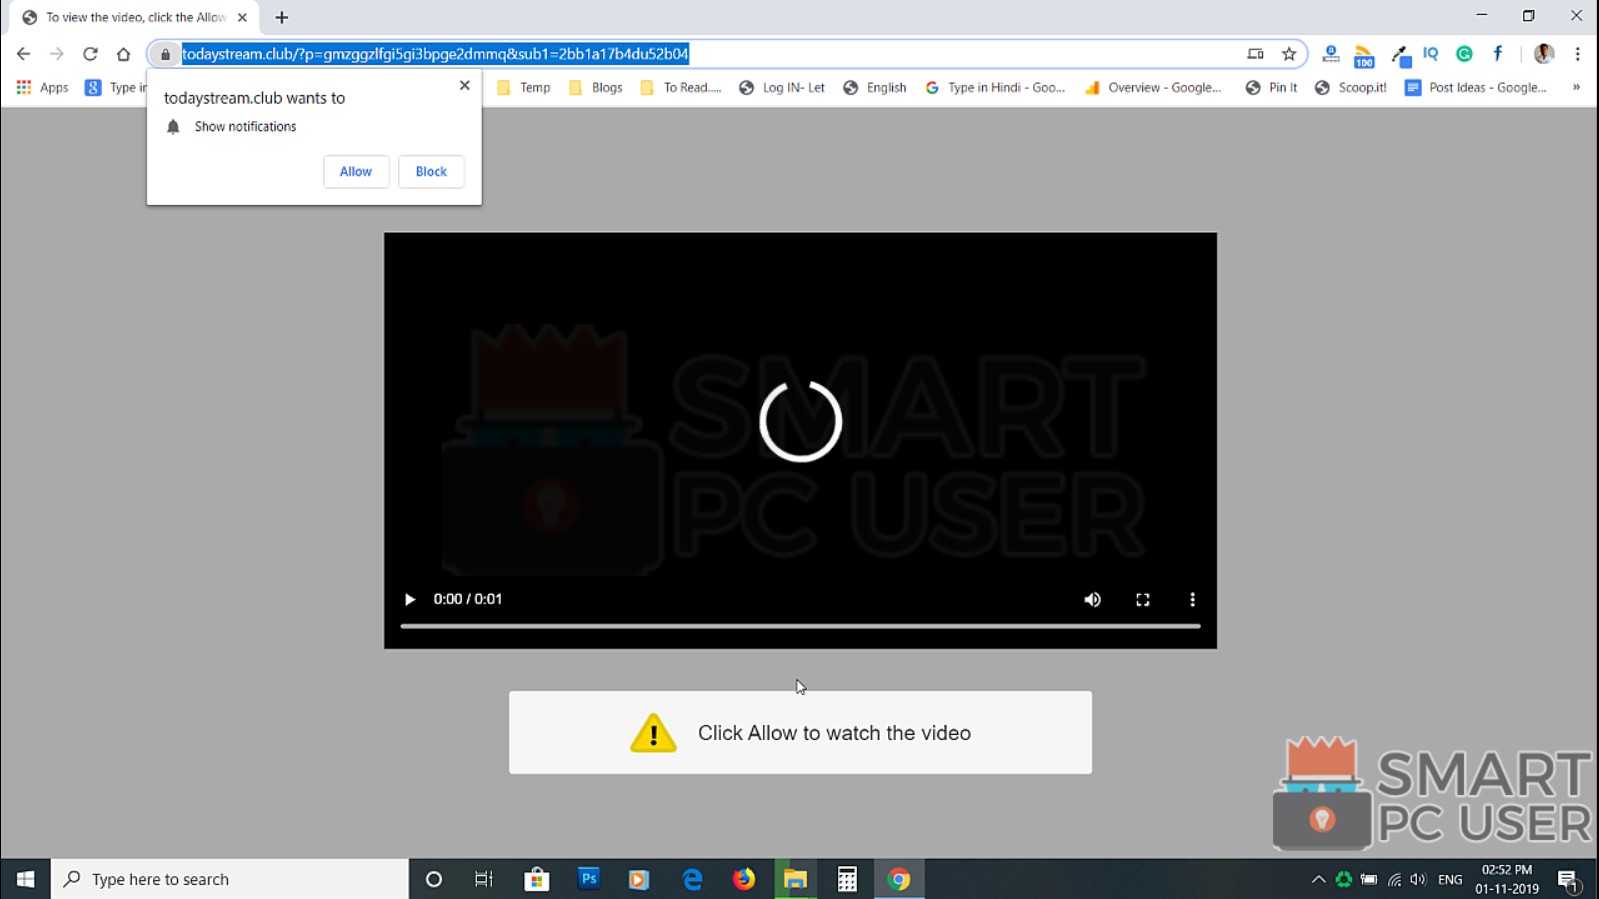Open the orange 100 counter extension
Image resolution: width=1599 pixels, height=899 pixels.
point(1364,56)
